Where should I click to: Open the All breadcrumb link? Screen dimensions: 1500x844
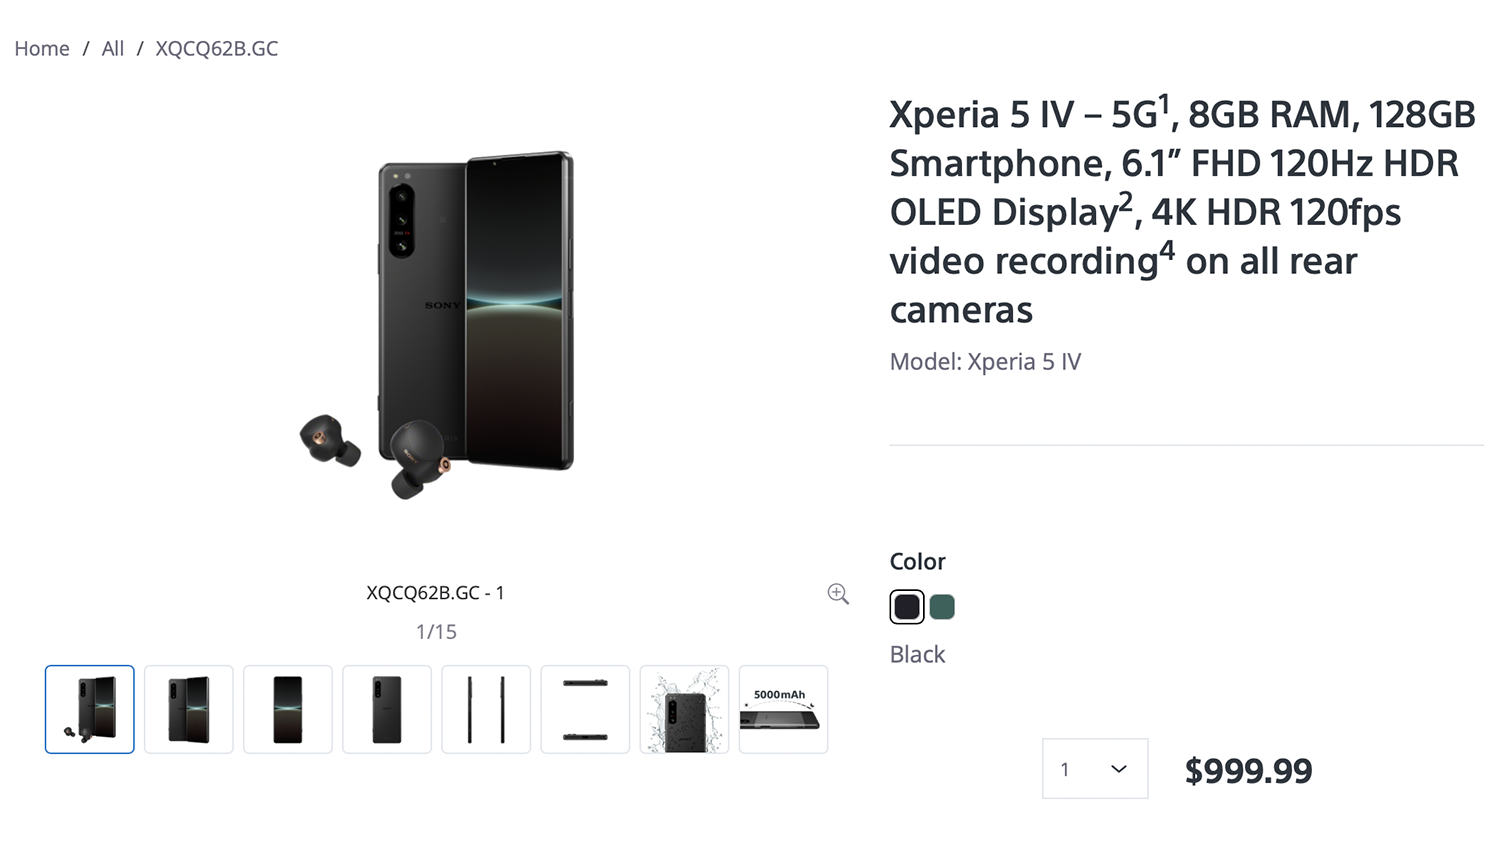coord(113,48)
